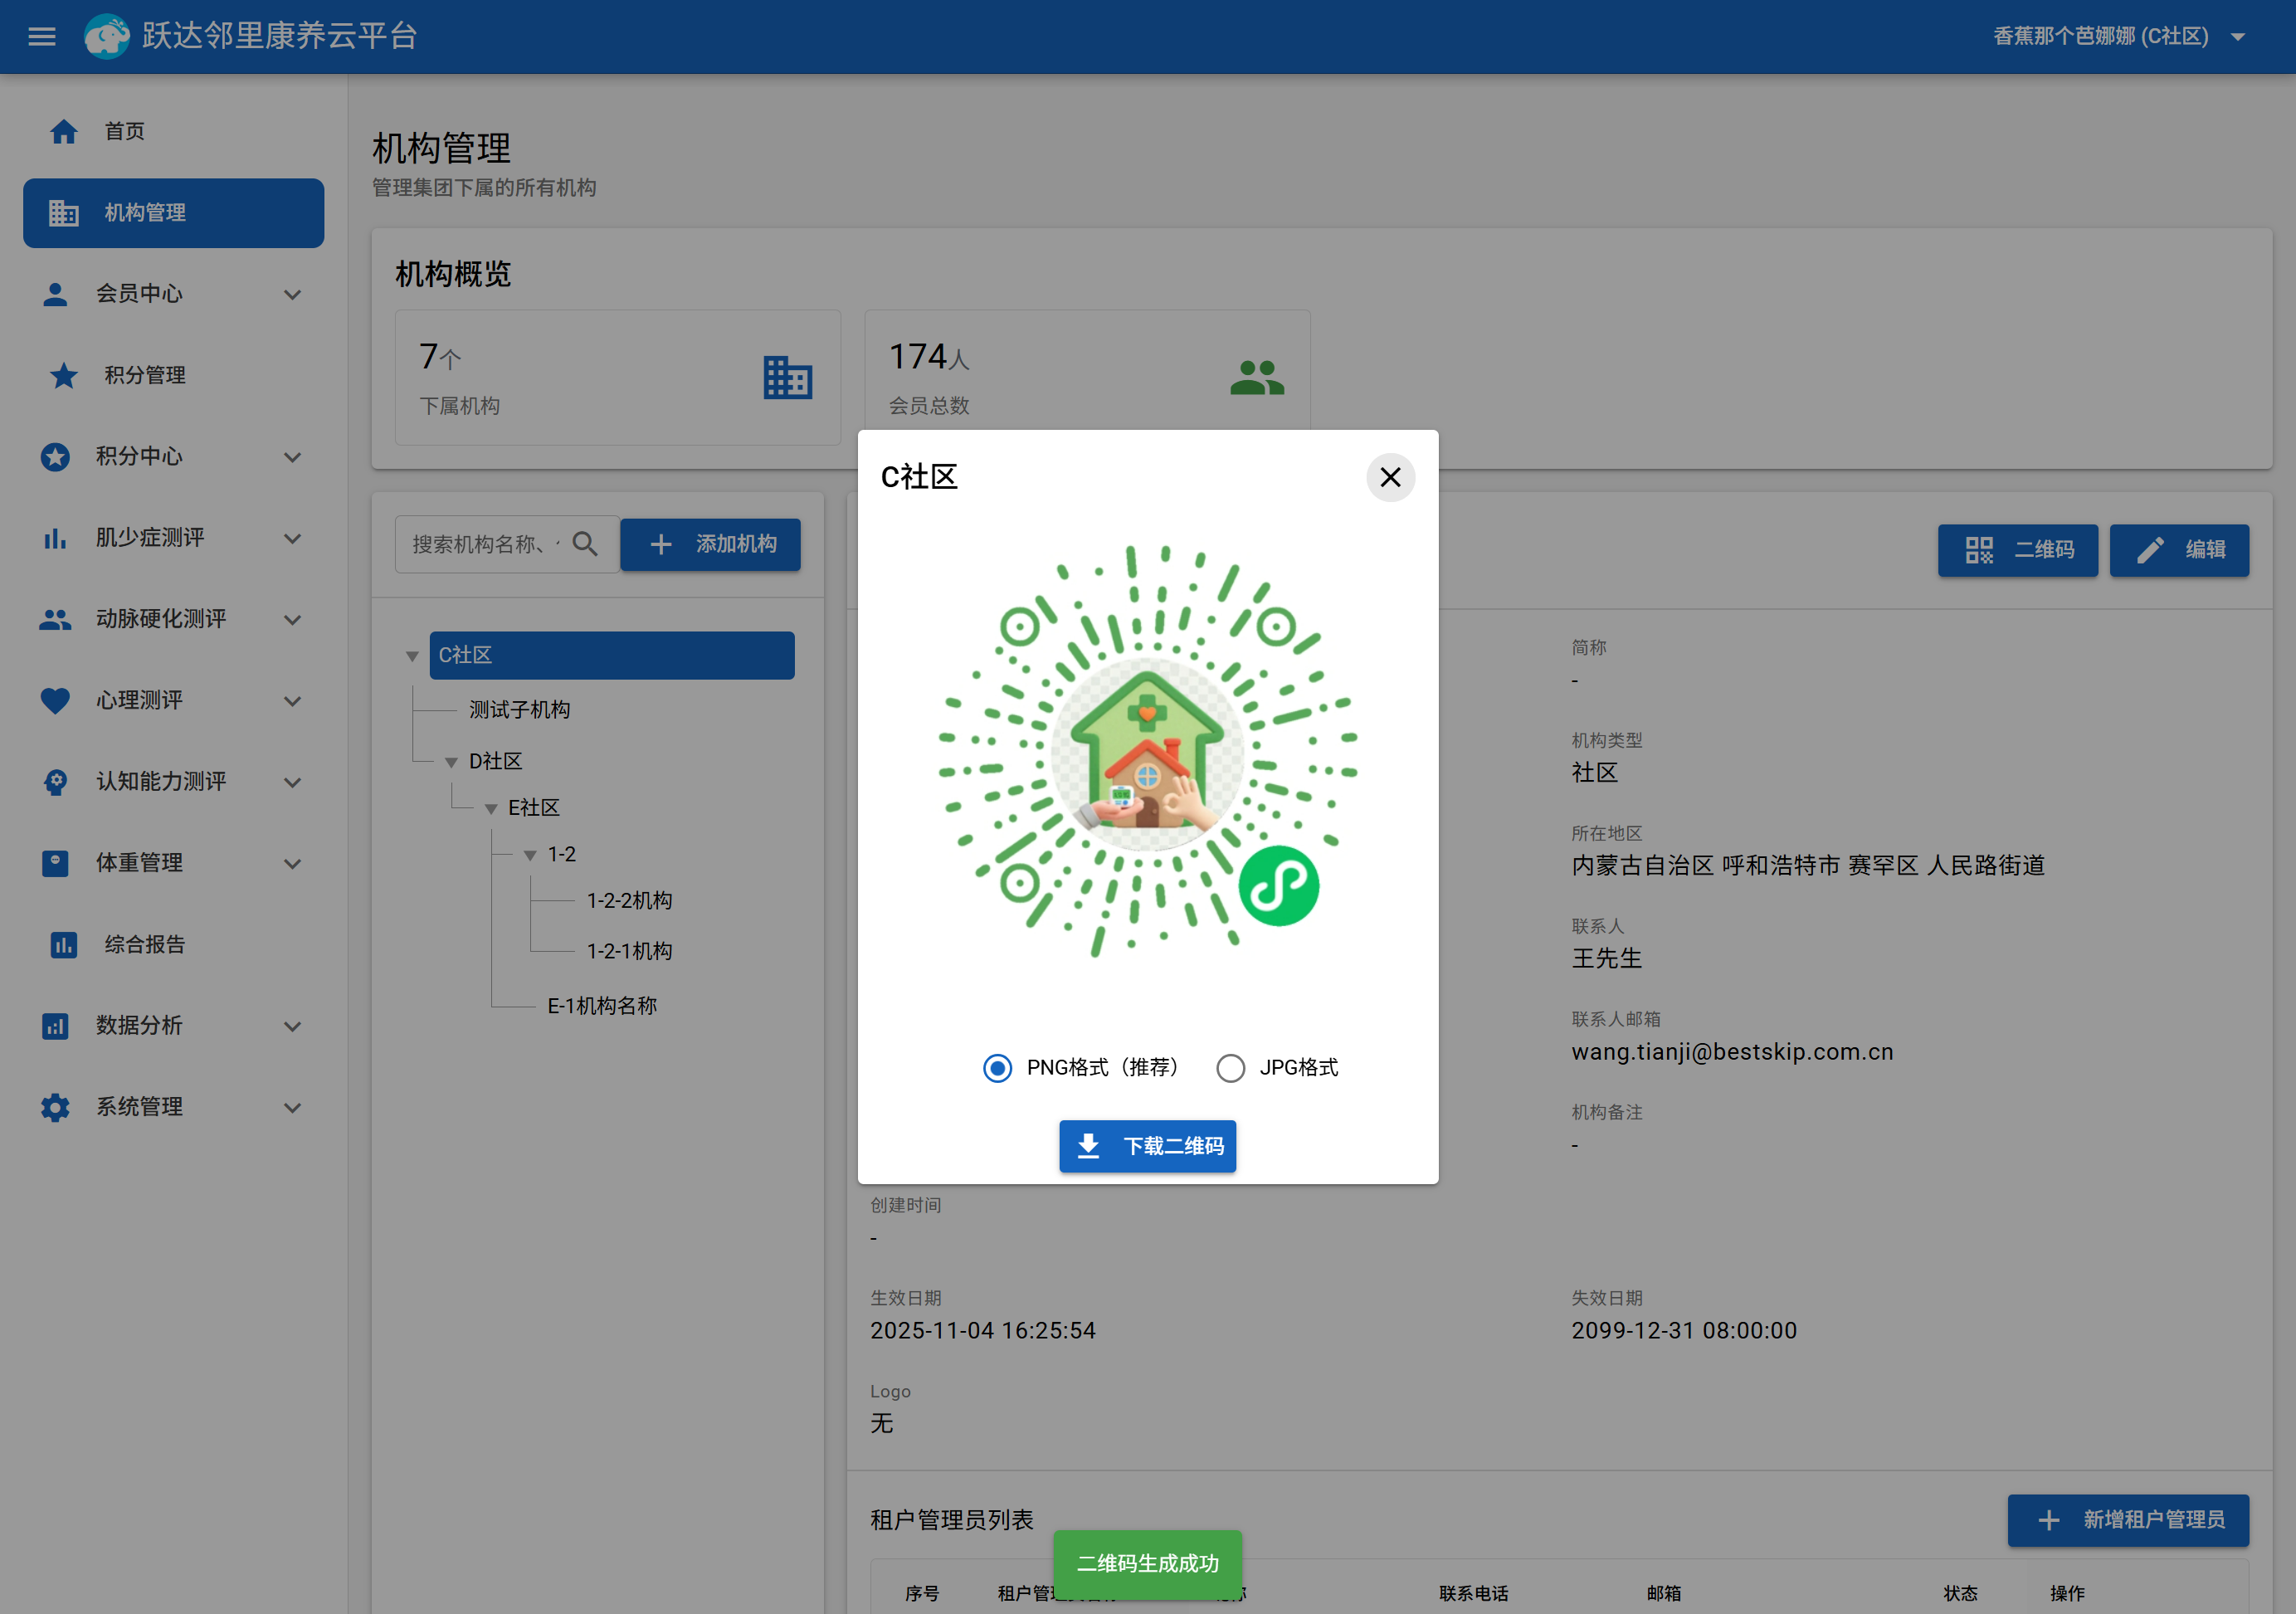Expand the 系统管理 submenu

[x=292, y=1108]
